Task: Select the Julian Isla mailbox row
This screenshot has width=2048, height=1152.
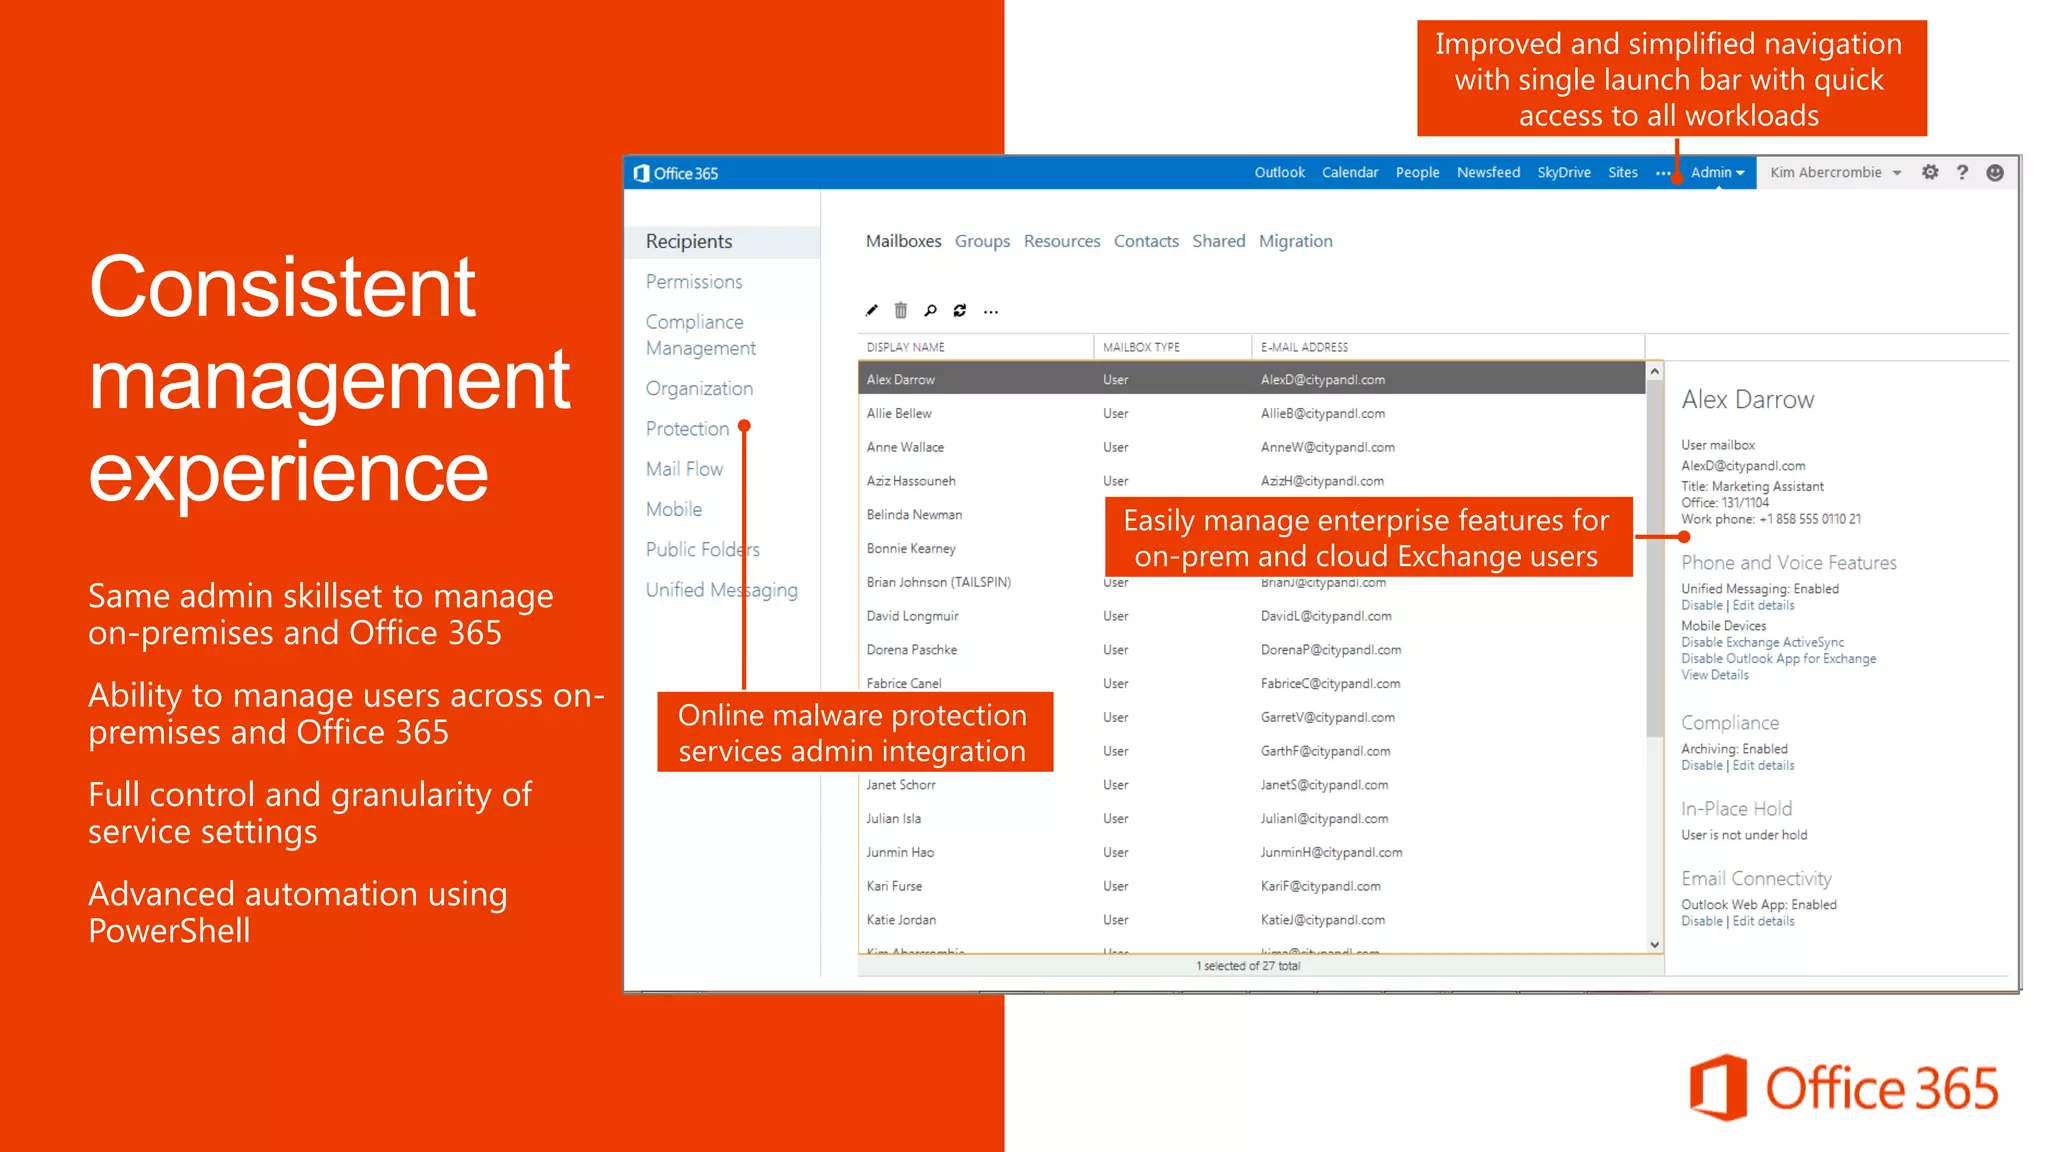Action: [x=1251, y=819]
